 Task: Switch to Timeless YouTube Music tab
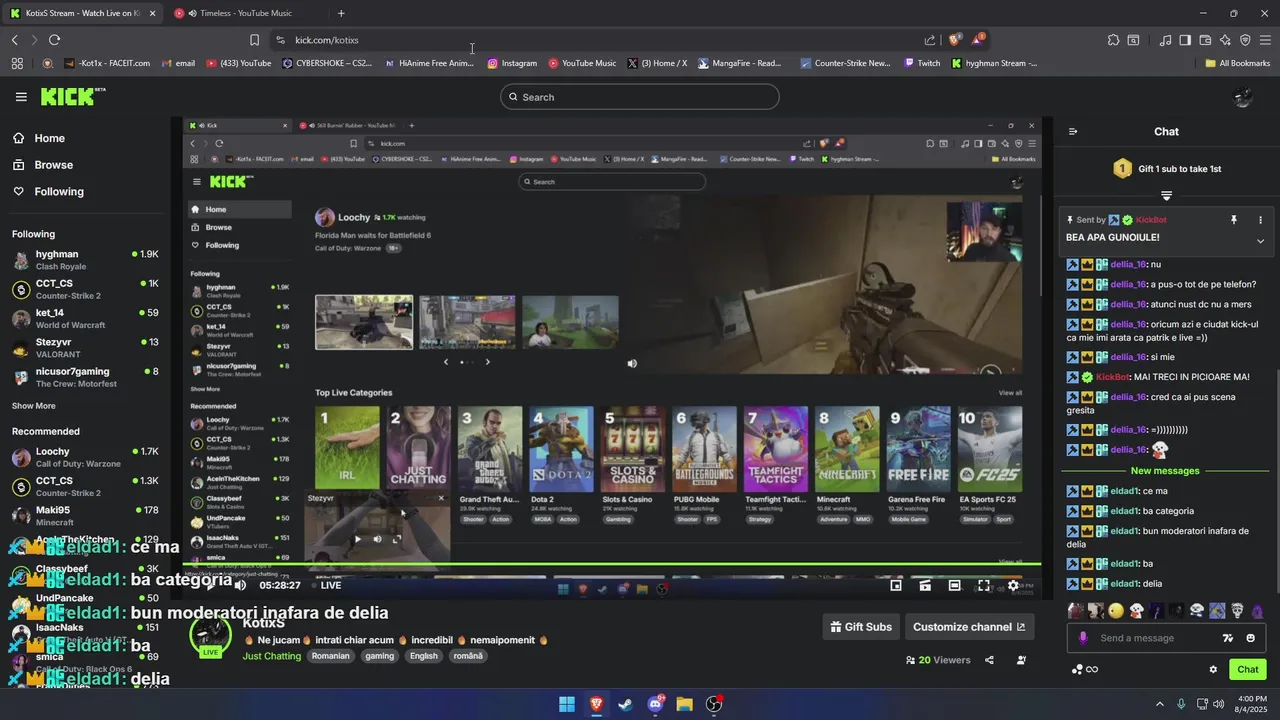click(245, 13)
